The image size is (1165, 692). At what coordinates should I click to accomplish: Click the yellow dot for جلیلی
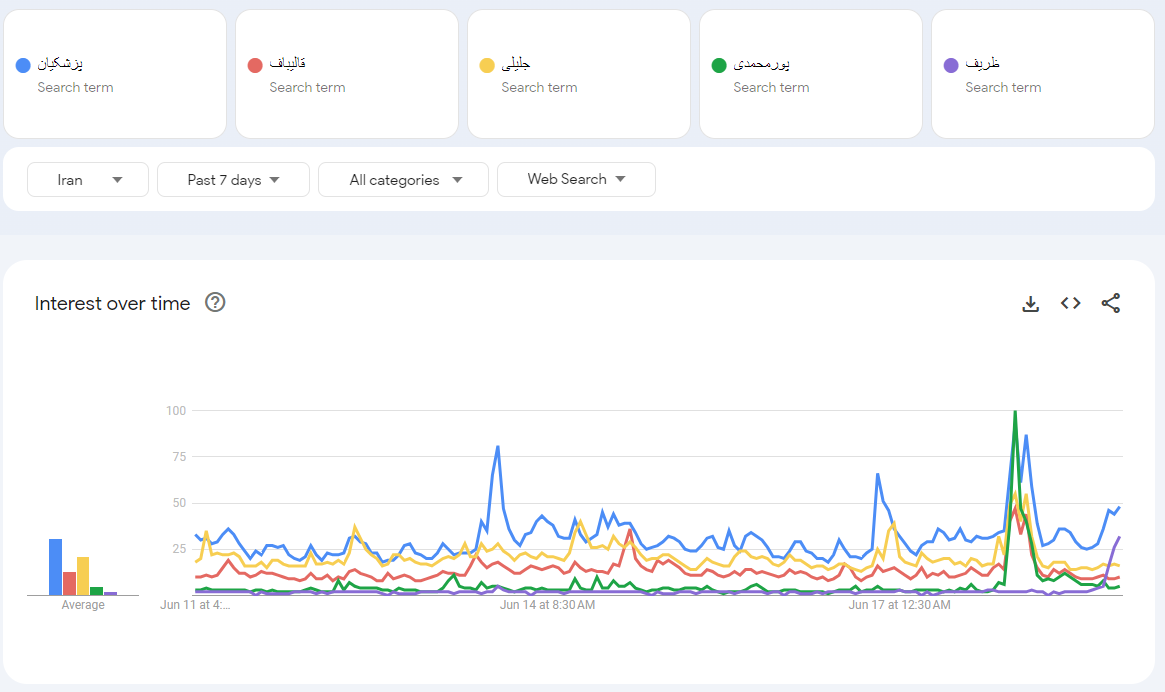coord(487,65)
